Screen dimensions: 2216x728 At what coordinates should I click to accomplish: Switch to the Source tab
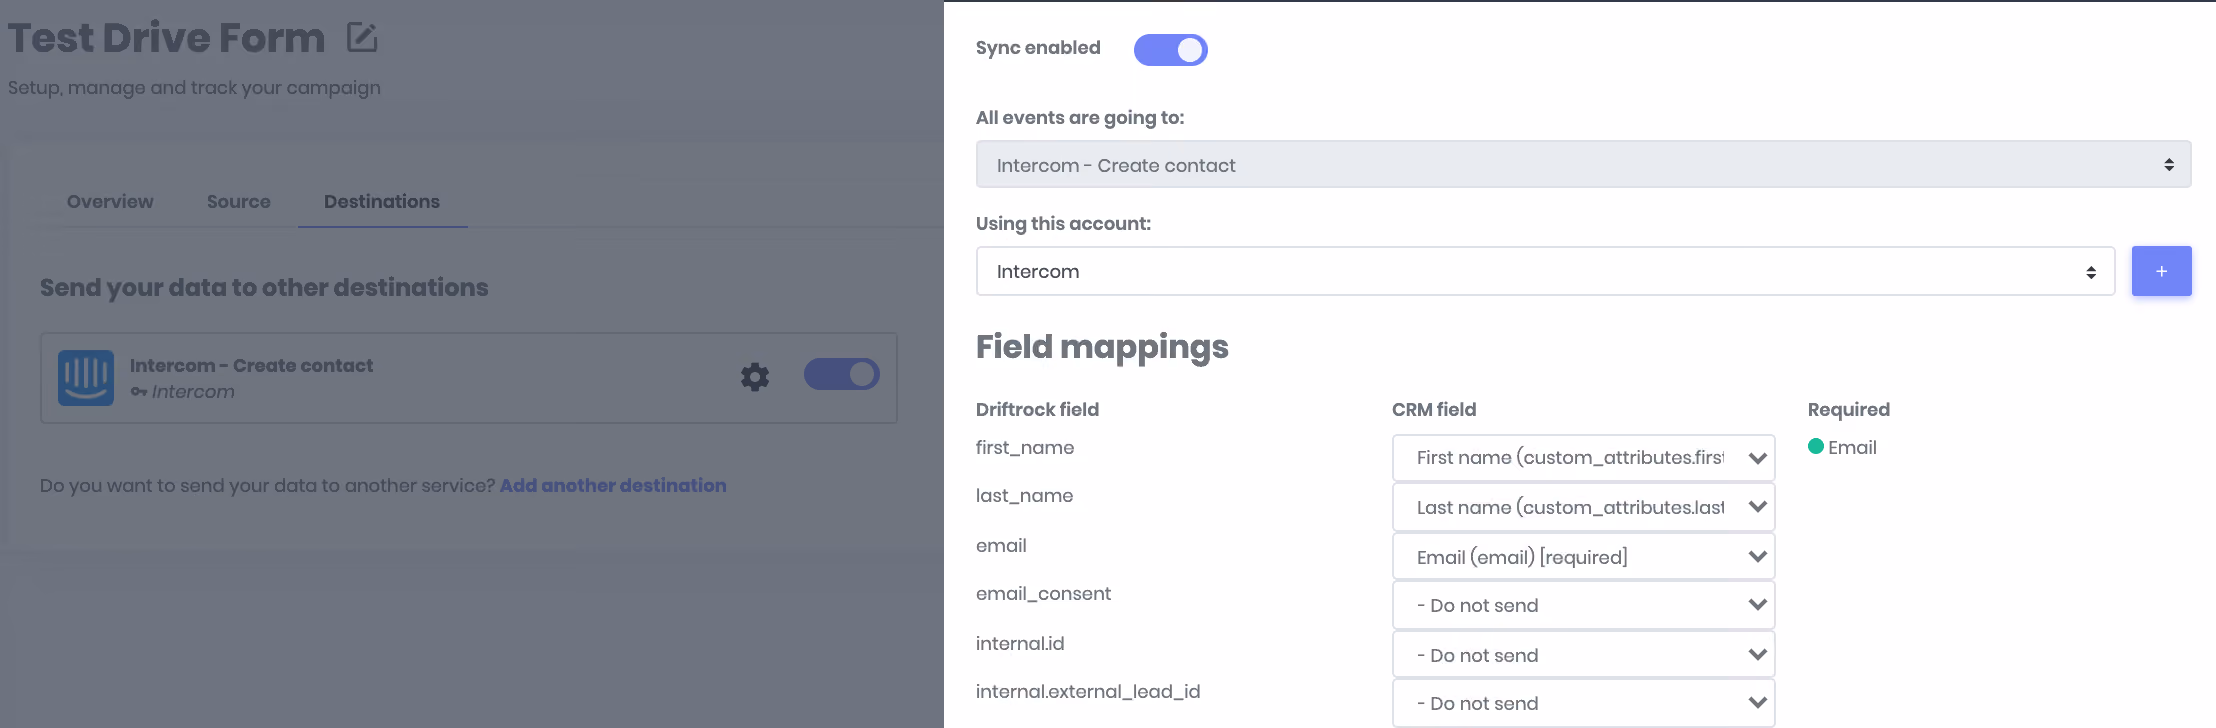click(x=239, y=201)
